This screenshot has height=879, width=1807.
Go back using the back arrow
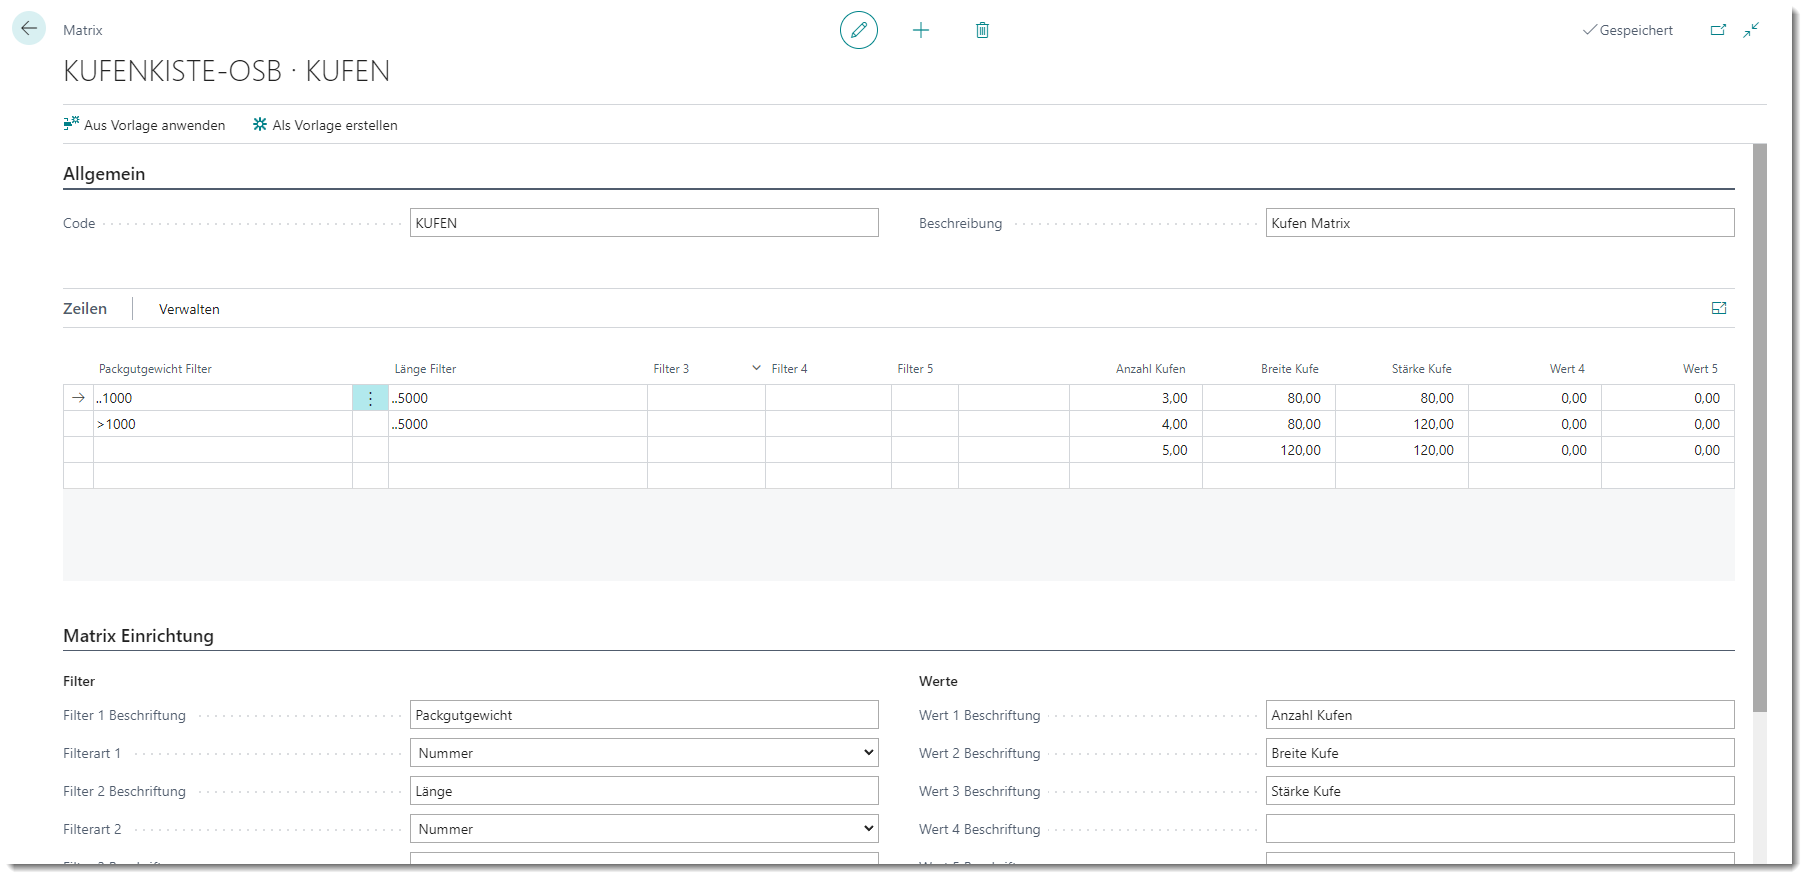[29, 29]
